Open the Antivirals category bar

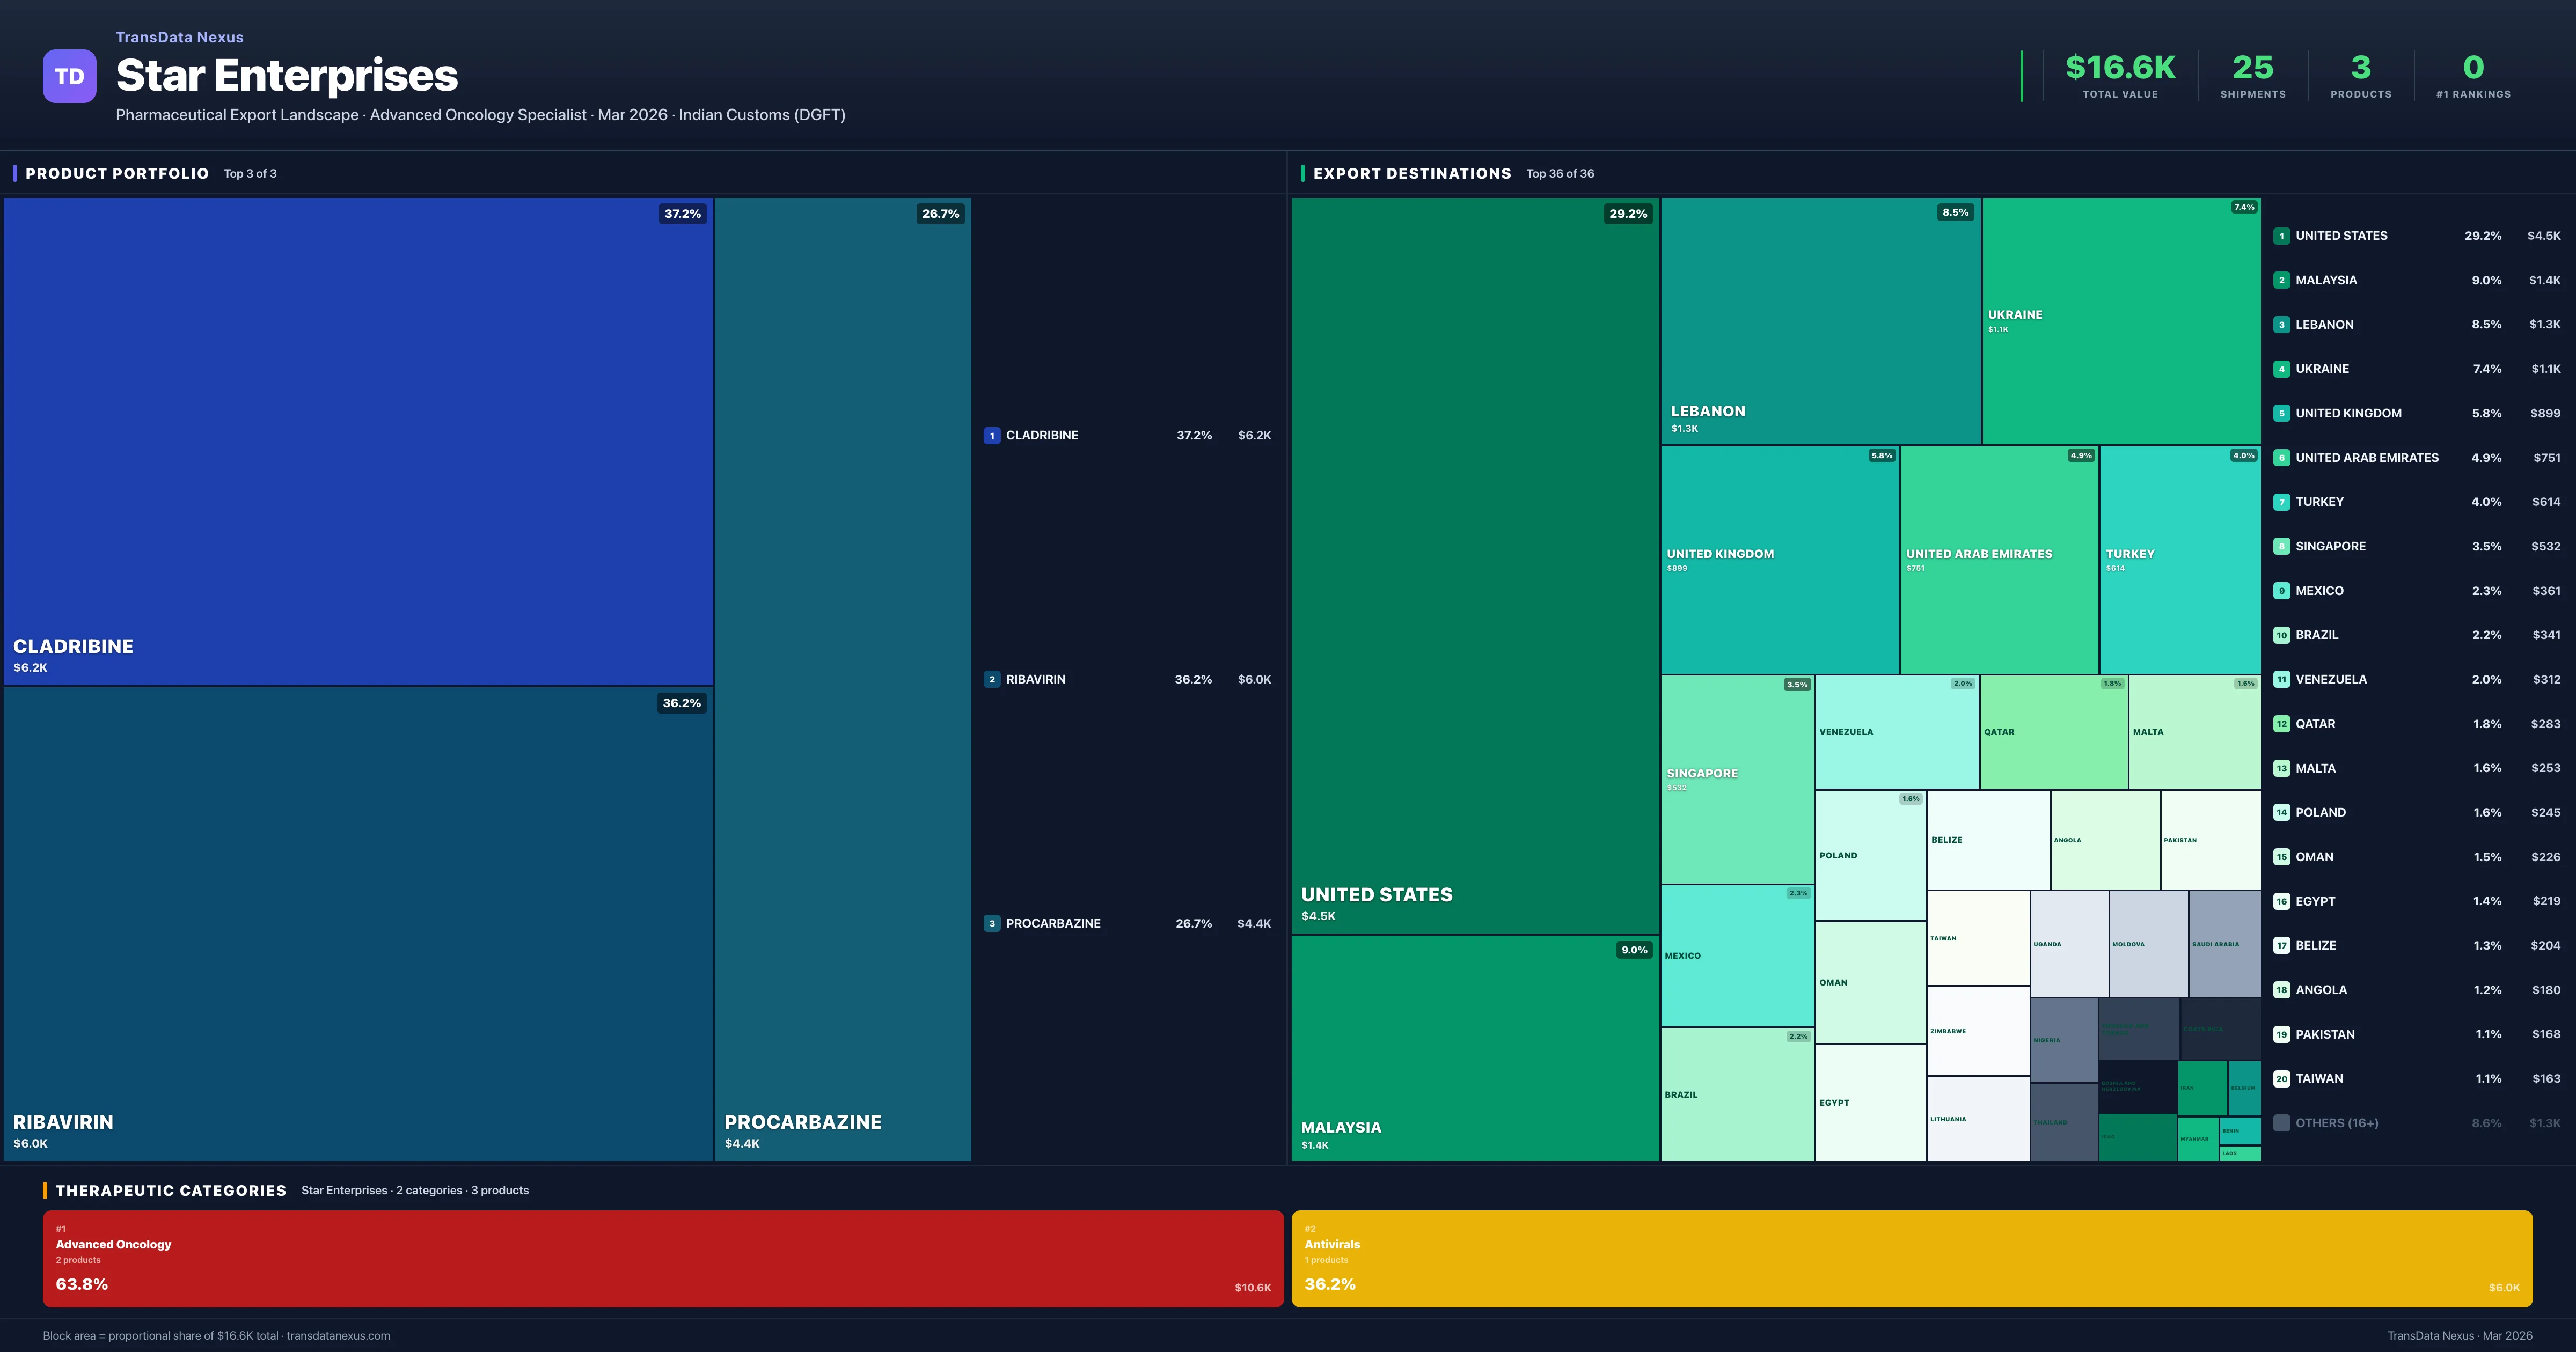[1911, 1259]
